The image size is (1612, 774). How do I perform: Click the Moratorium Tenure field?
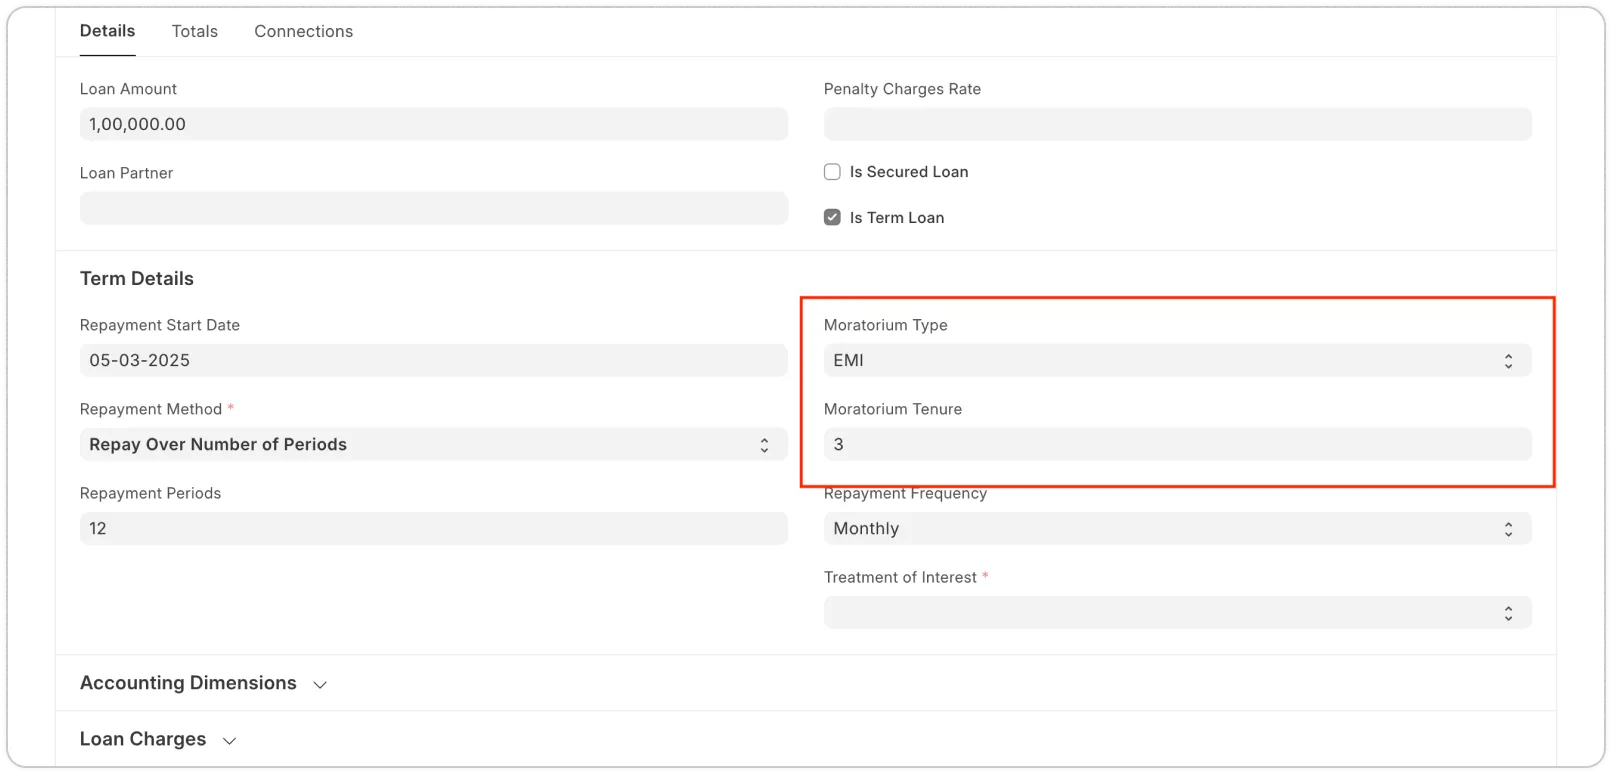click(1176, 444)
